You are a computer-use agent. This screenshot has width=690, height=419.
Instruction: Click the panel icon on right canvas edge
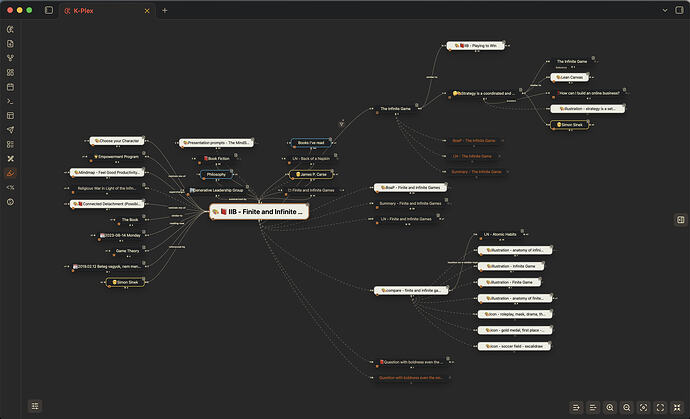(x=681, y=220)
